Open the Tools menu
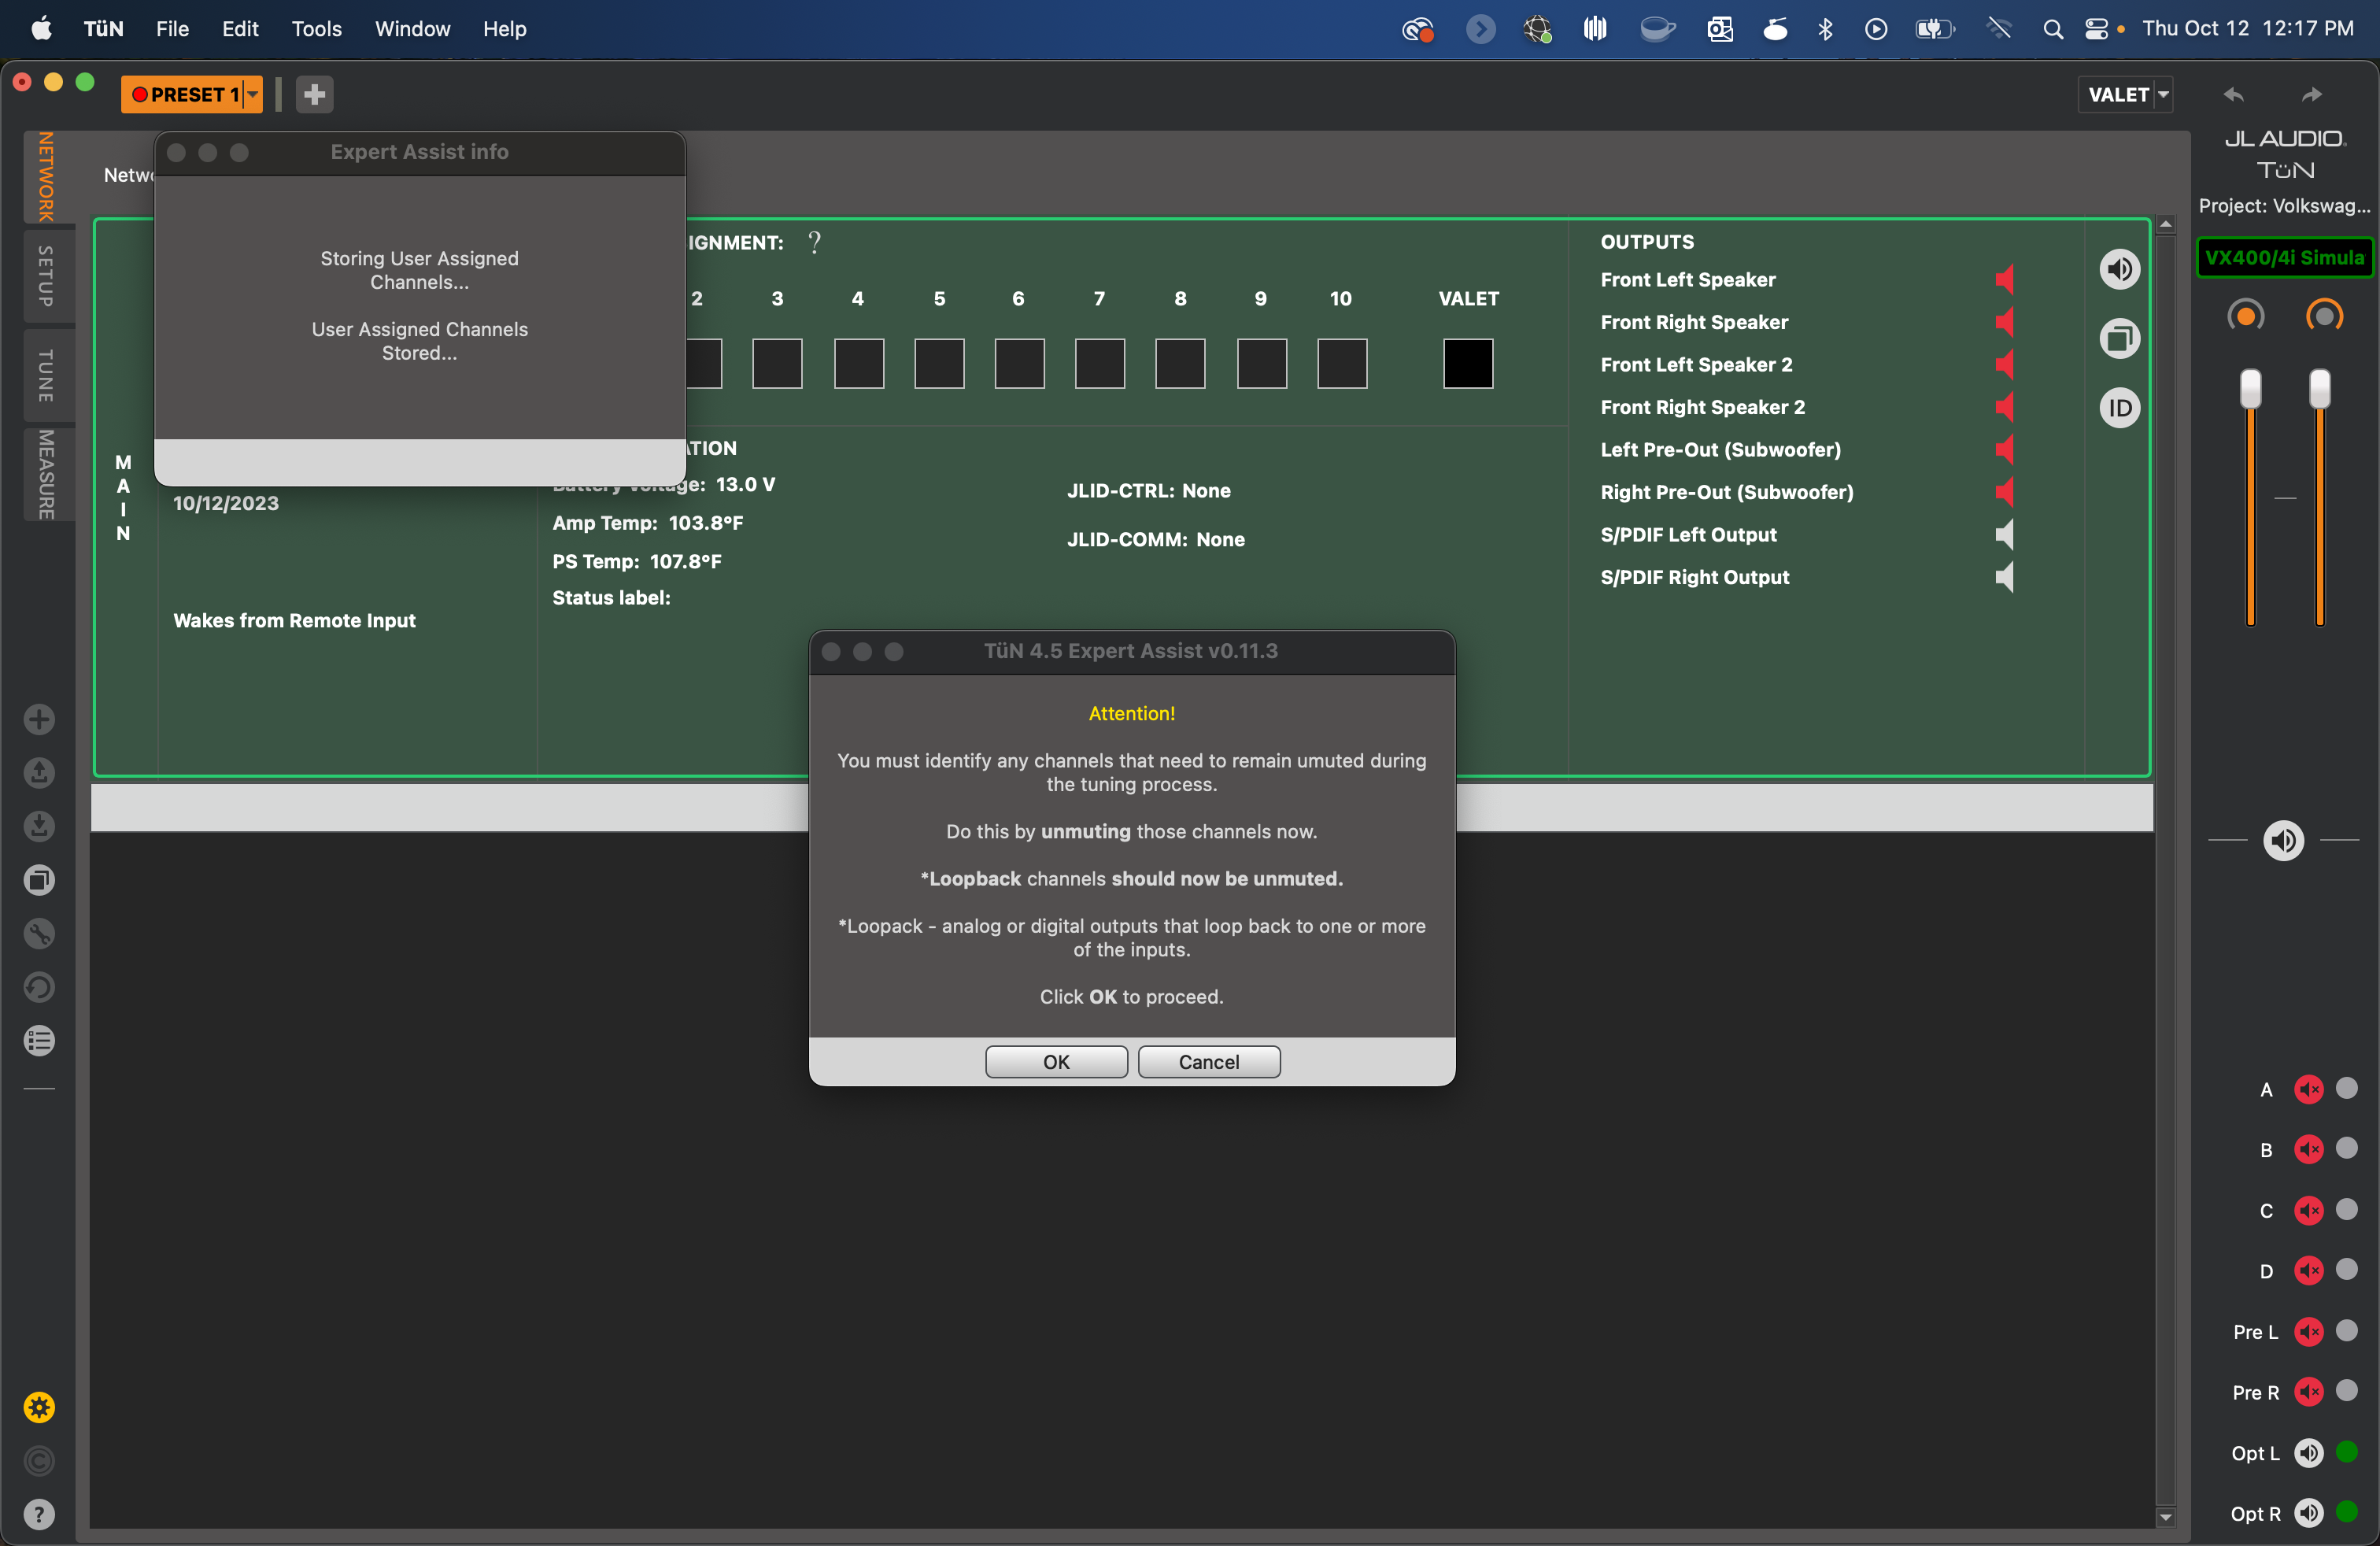The height and width of the screenshot is (1546, 2380). (316, 29)
